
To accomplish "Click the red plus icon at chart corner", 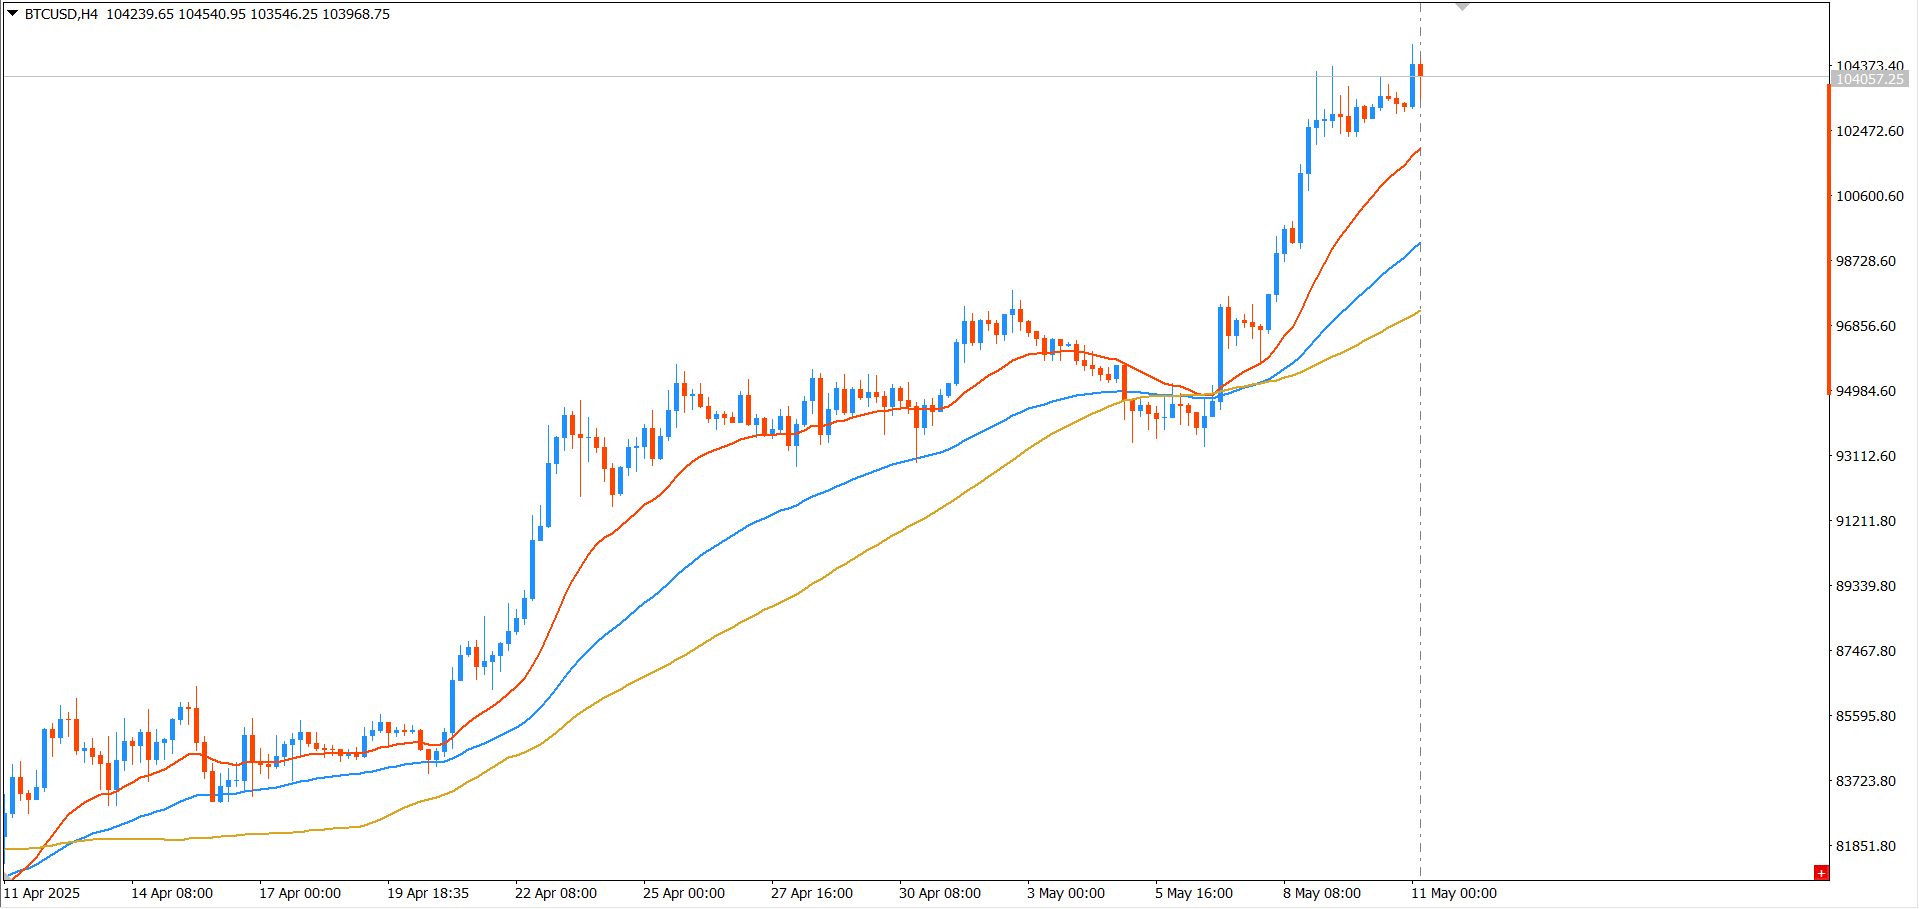I will click(x=1821, y=873).
